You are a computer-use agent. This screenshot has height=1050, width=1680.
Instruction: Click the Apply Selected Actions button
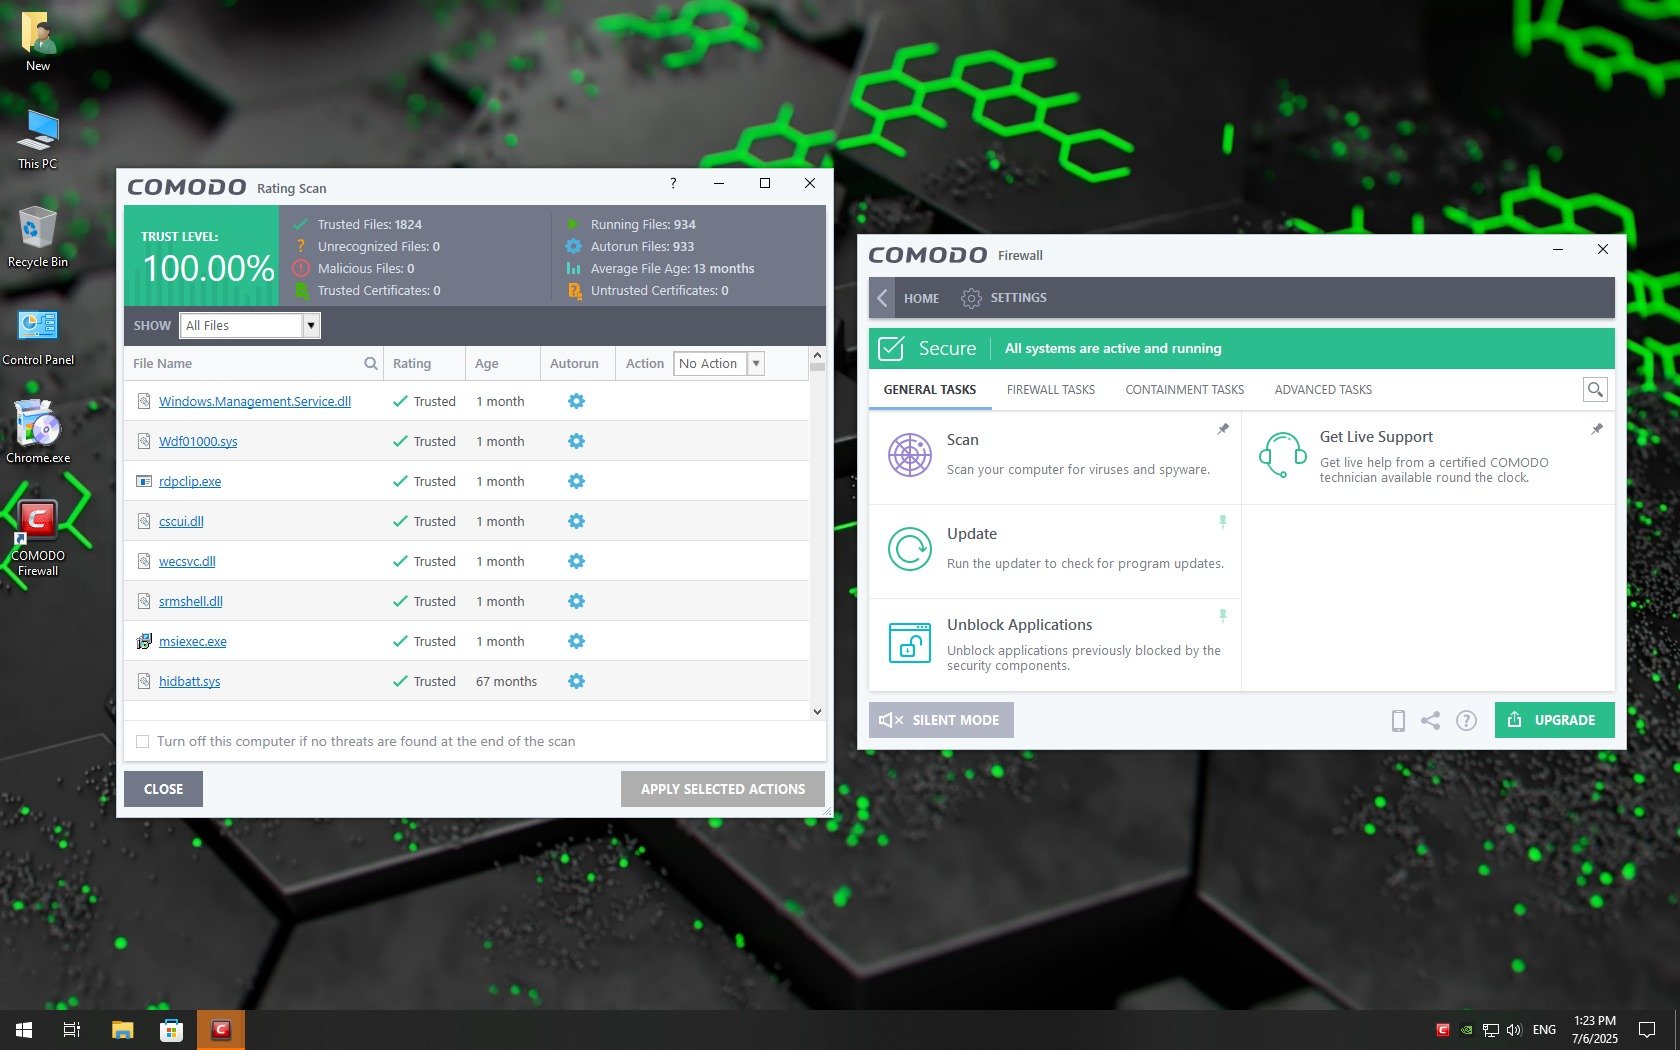(x=722, y=789)
